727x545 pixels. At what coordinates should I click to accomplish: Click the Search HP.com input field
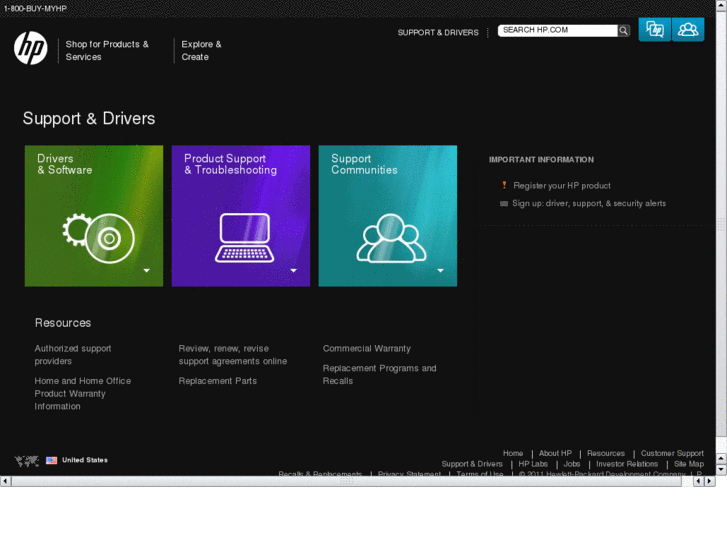[x=556, y=31]
